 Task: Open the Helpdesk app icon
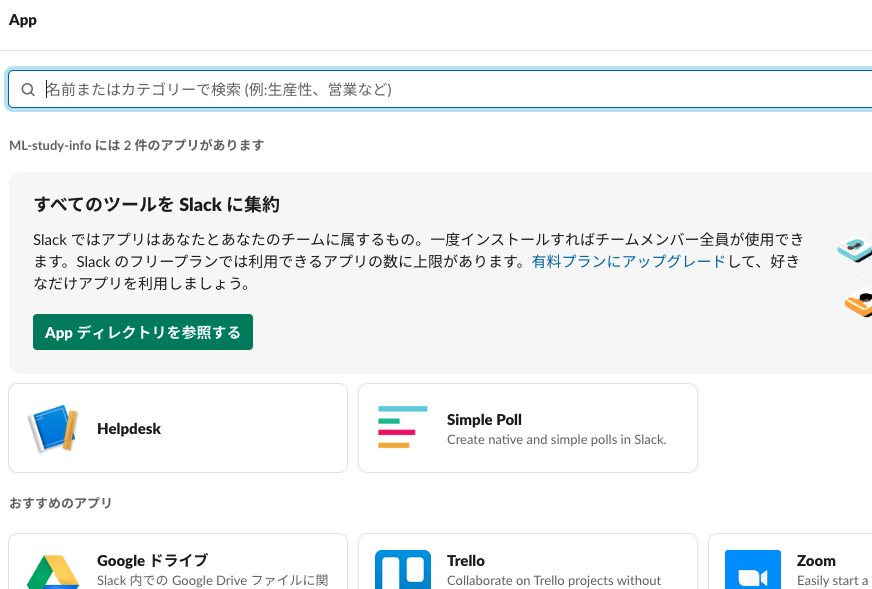tap(53, 428)
